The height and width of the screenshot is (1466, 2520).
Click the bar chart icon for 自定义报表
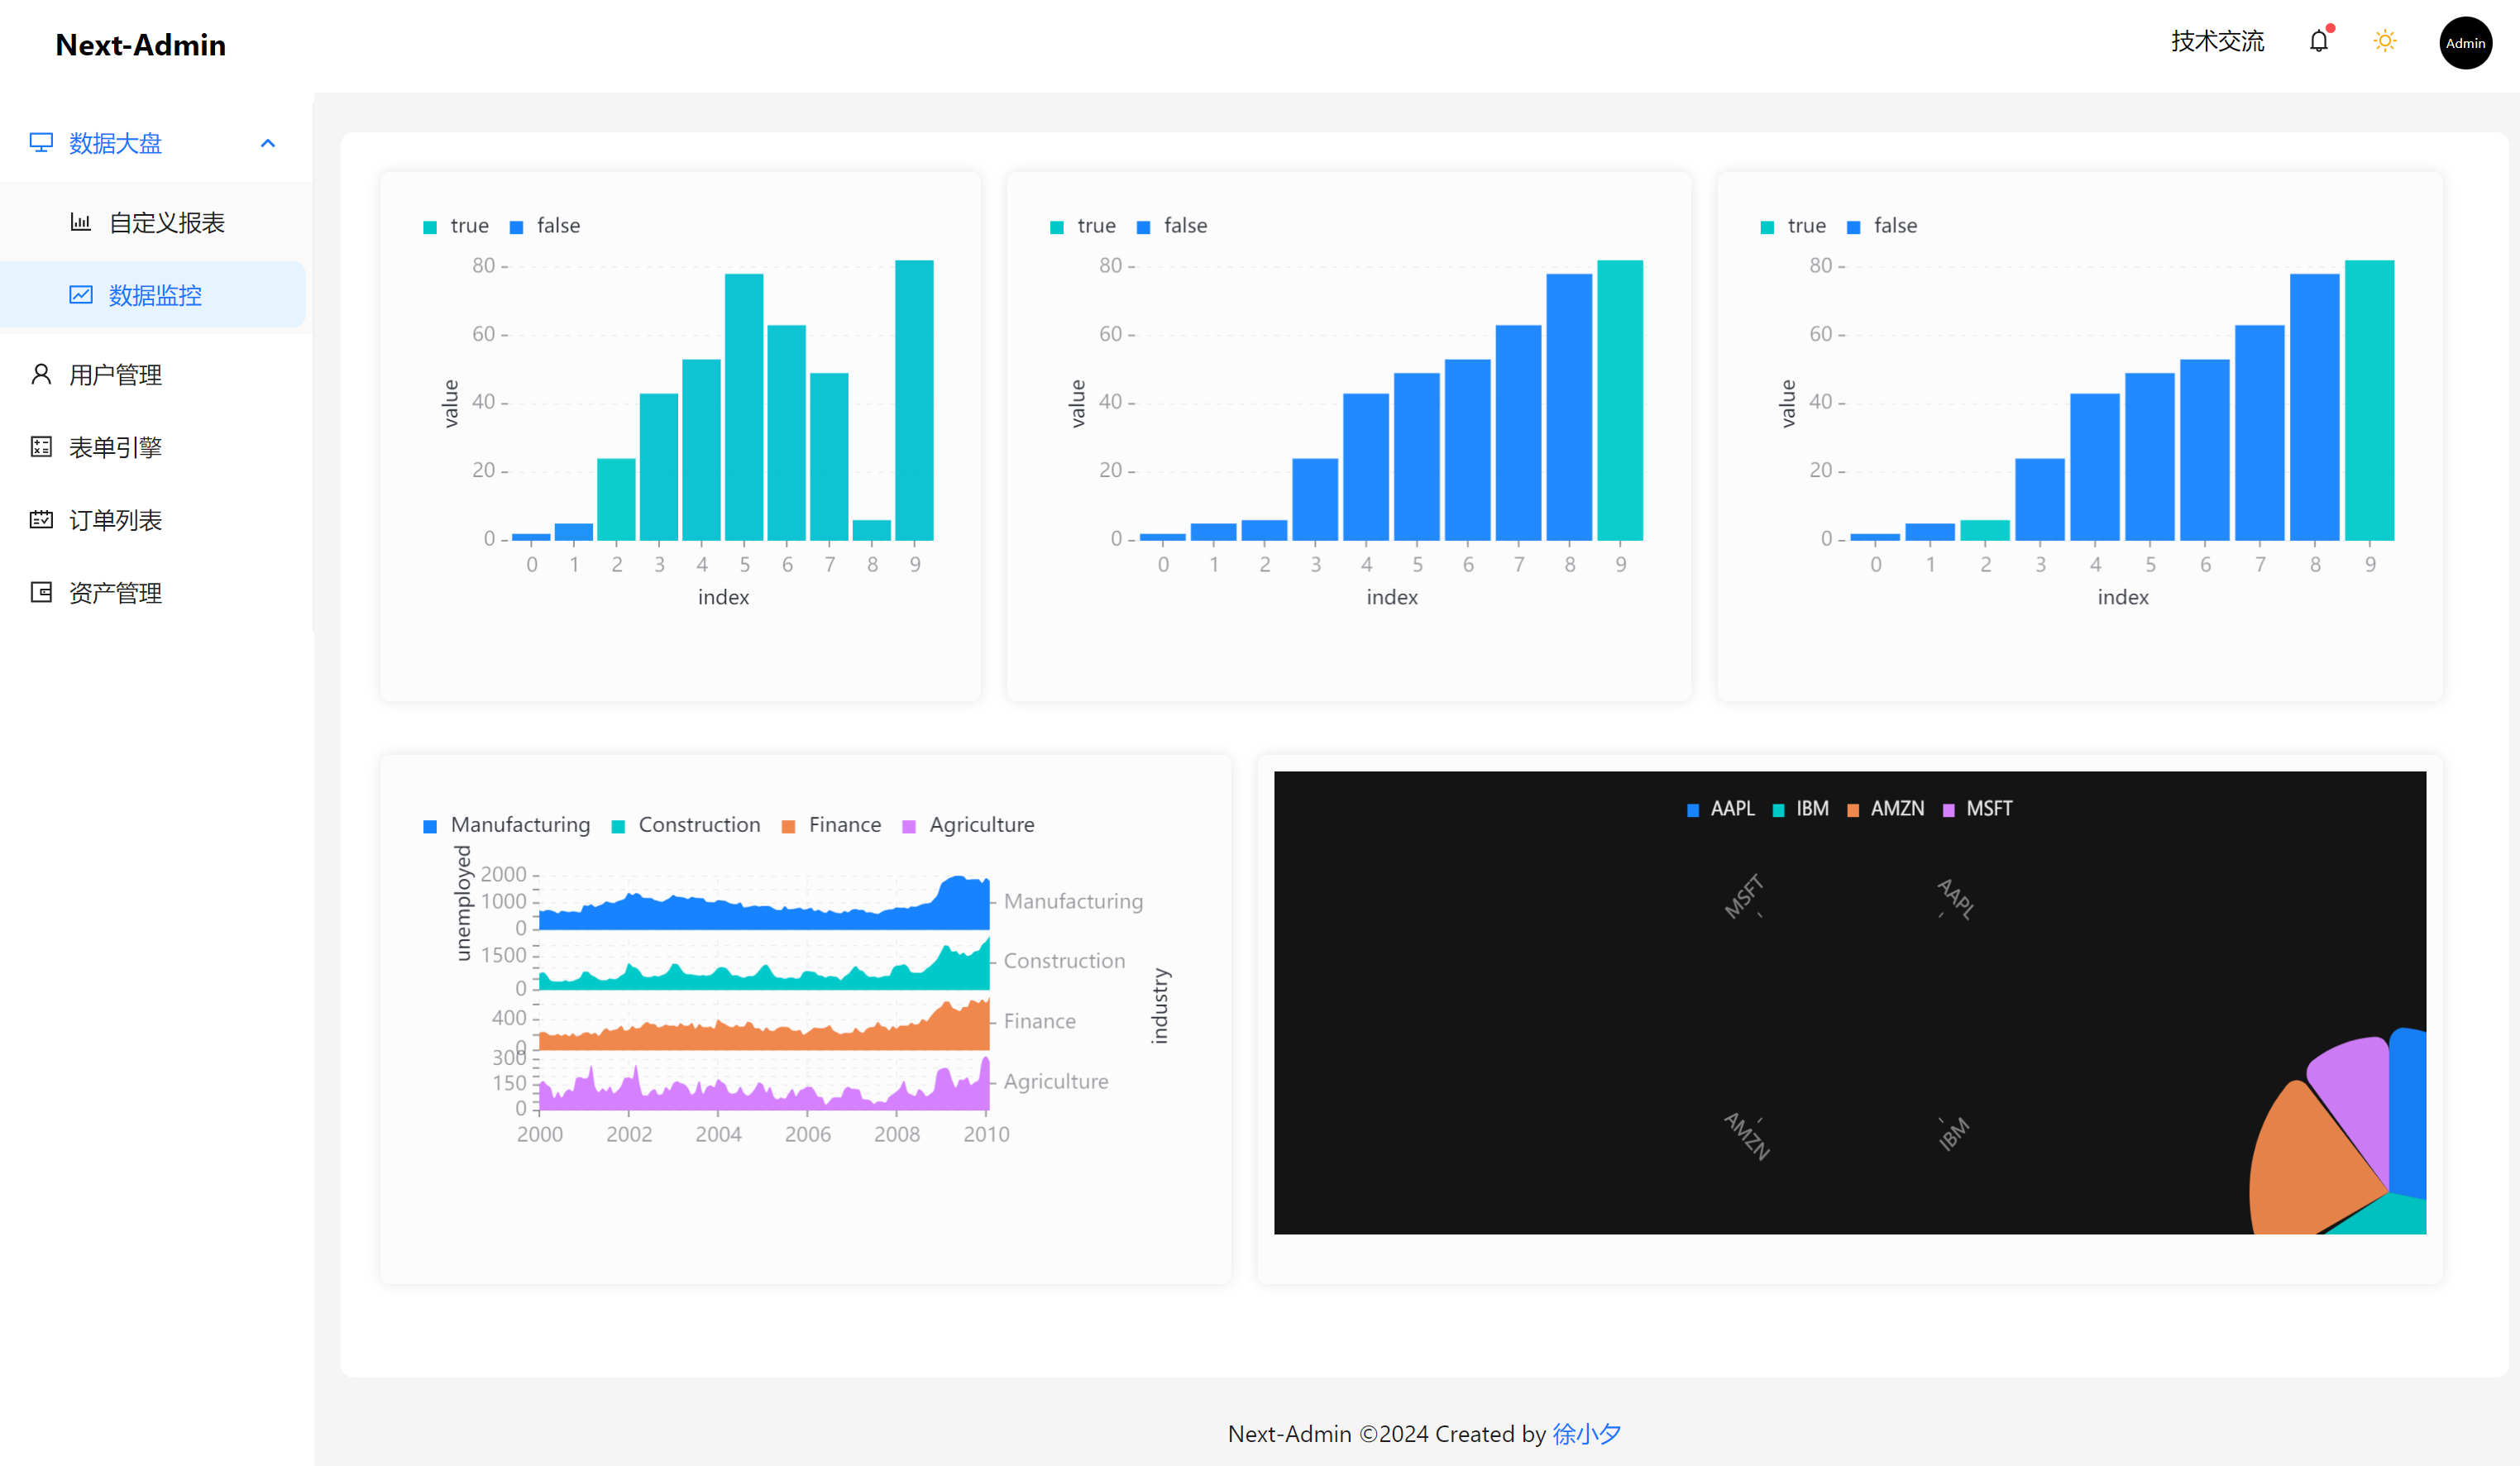81,222
